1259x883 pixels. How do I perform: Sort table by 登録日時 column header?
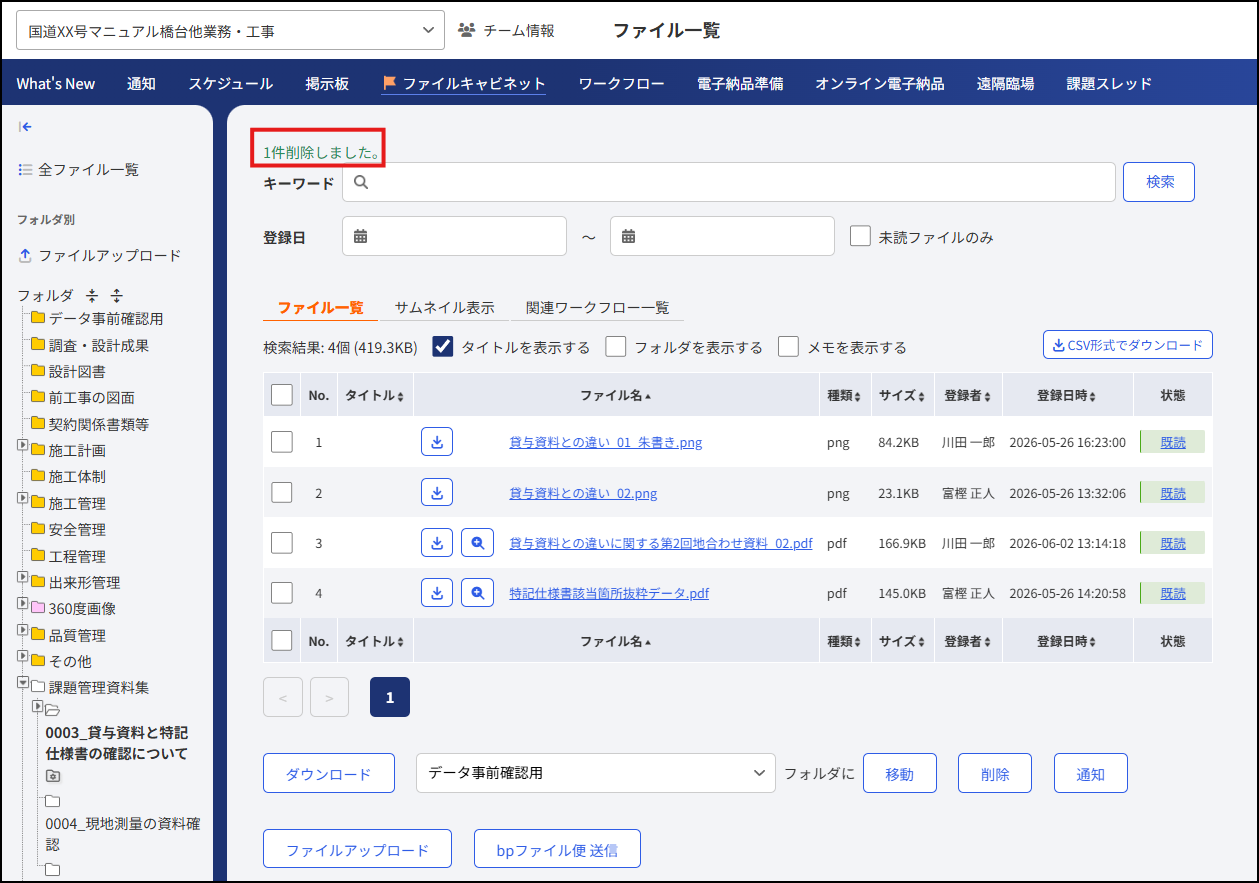tap(1067, 395)
